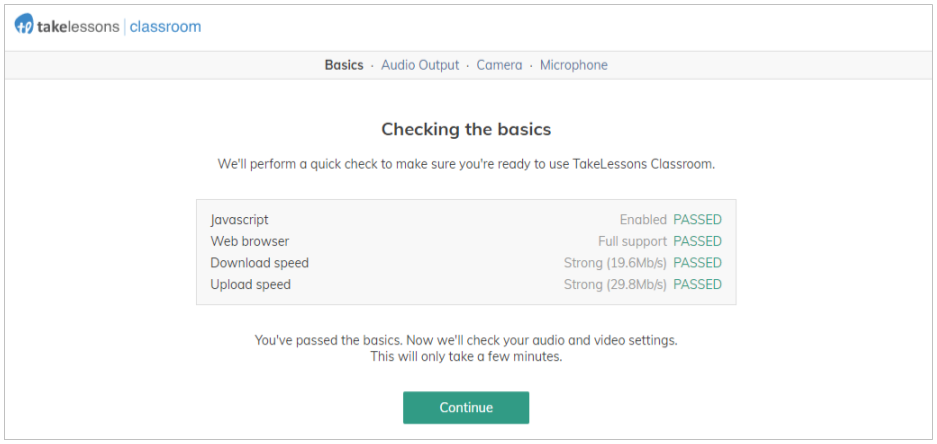The image size is (937, 444).
Task: Click the TakeLessons logo icon
Action: [x=25, y=26]
